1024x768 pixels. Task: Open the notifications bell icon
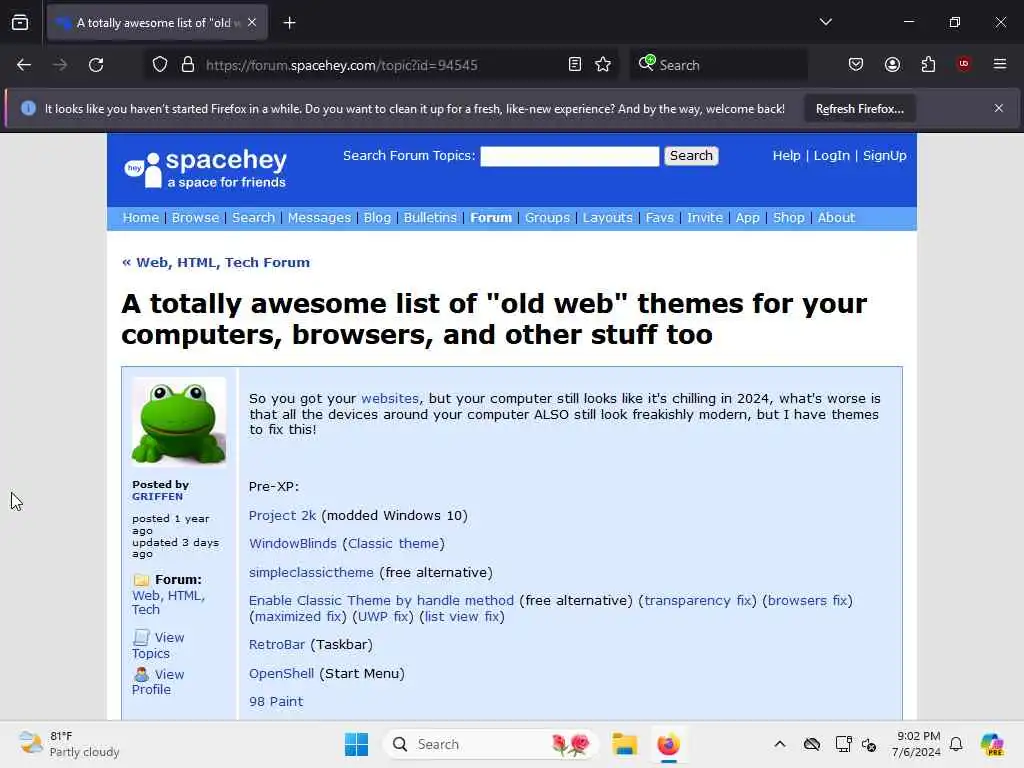tap(956, 744)
